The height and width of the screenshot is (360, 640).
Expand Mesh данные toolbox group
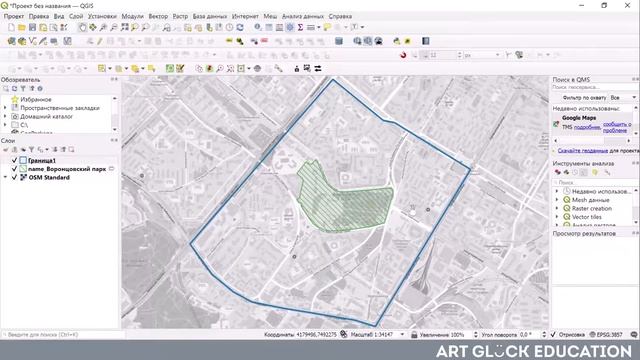click(x=557, y=200)
